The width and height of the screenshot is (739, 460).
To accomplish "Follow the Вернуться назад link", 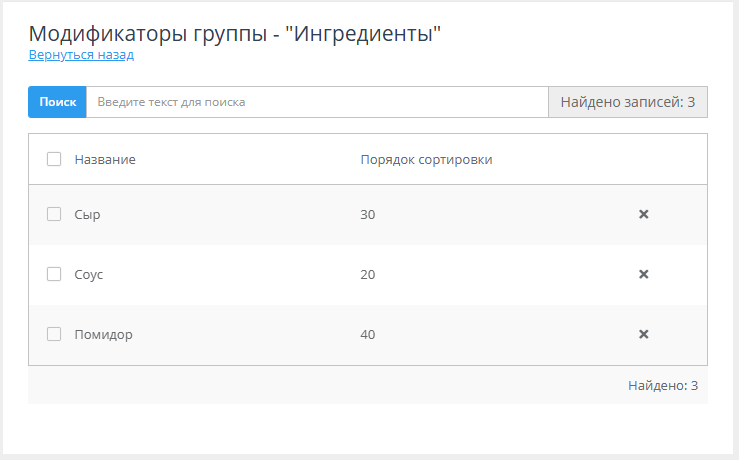I will click(81, 55).
